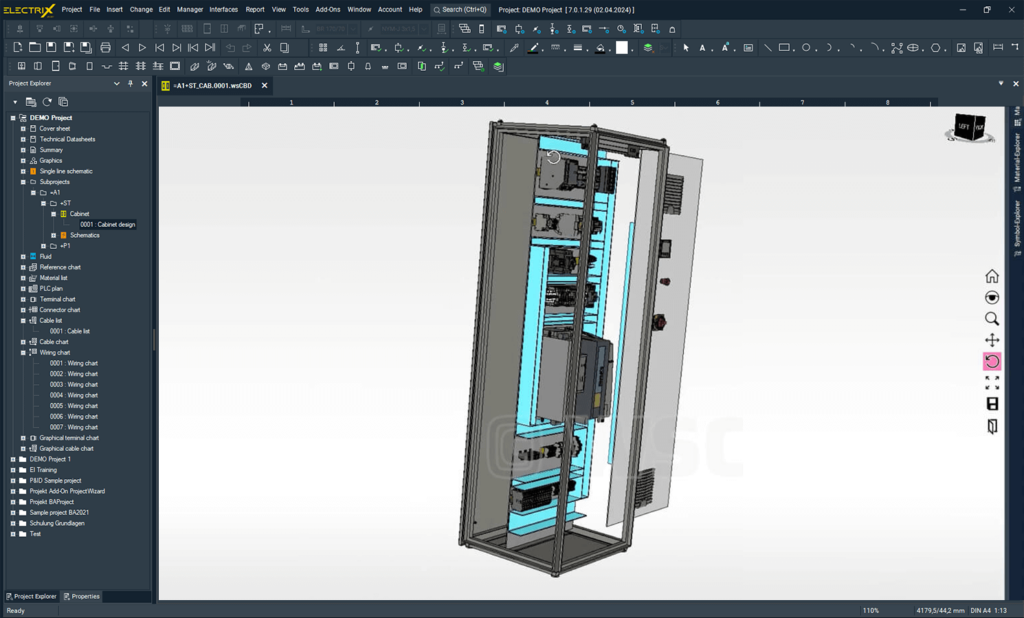Open the Properties tab at the bottom left
This screenshot has height=618, width=1024.
[x=81, y=596]
